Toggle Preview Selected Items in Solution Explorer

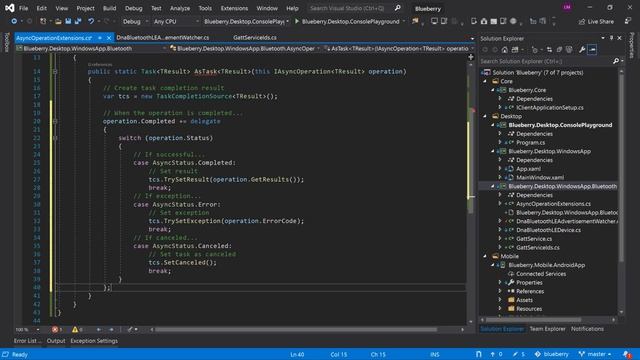click(592, 50)
